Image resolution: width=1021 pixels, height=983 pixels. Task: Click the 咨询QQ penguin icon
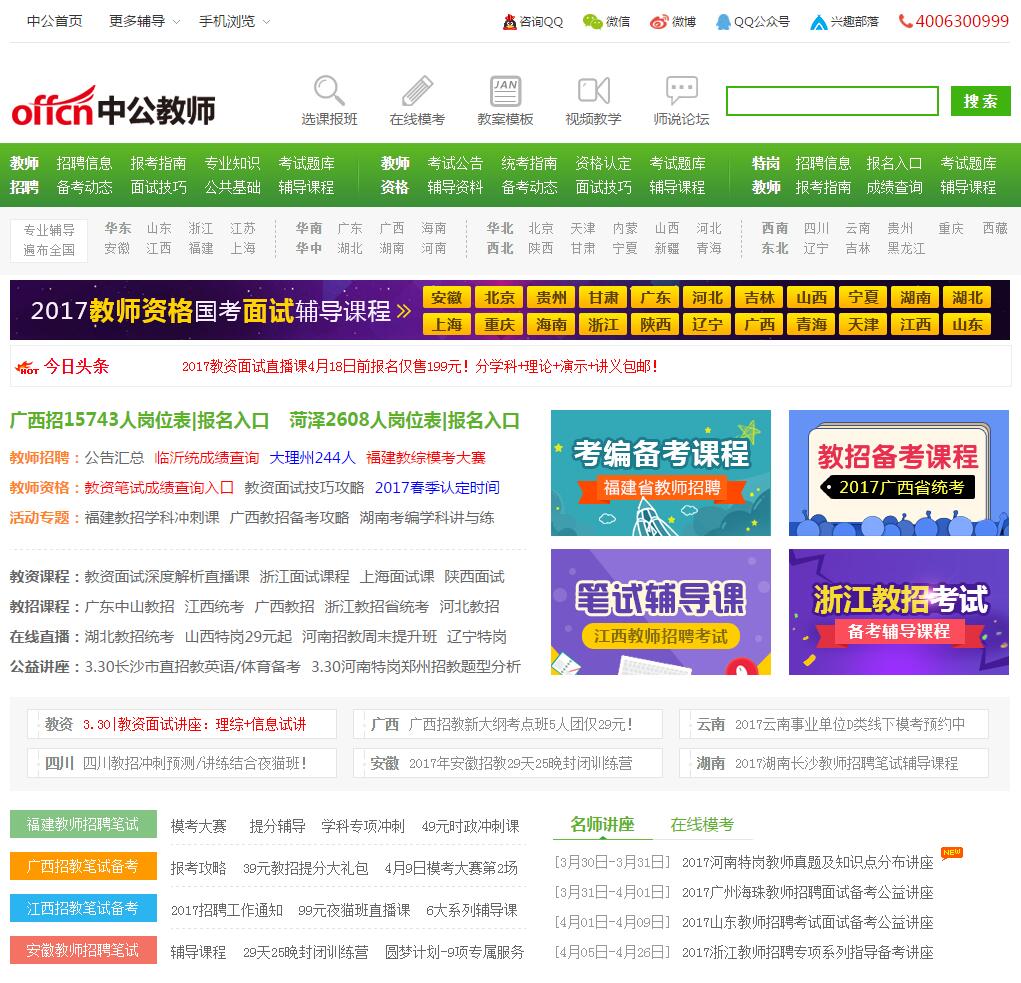click(509, 22)
